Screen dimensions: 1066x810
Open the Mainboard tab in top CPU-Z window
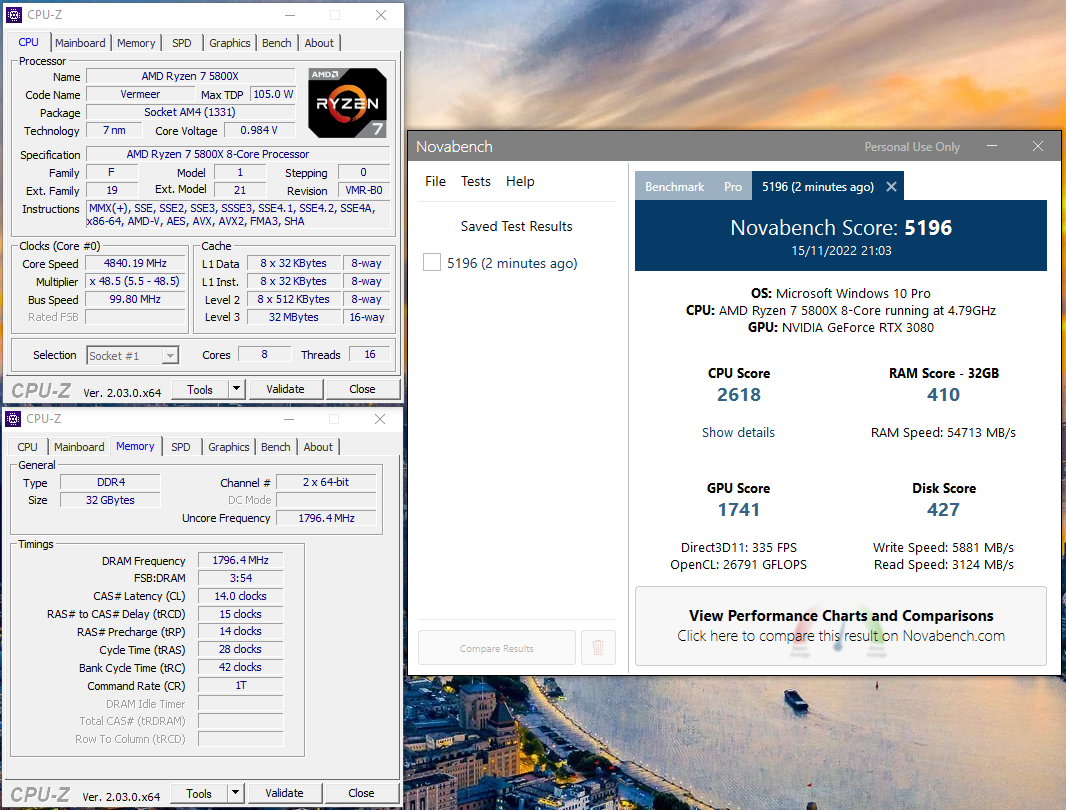click(80, 43)
